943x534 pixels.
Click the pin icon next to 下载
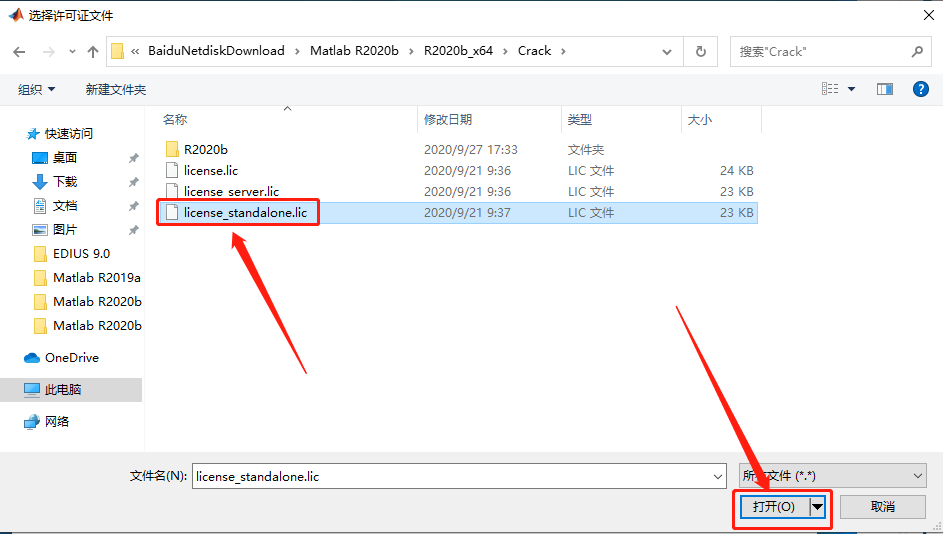click(134, 182)
